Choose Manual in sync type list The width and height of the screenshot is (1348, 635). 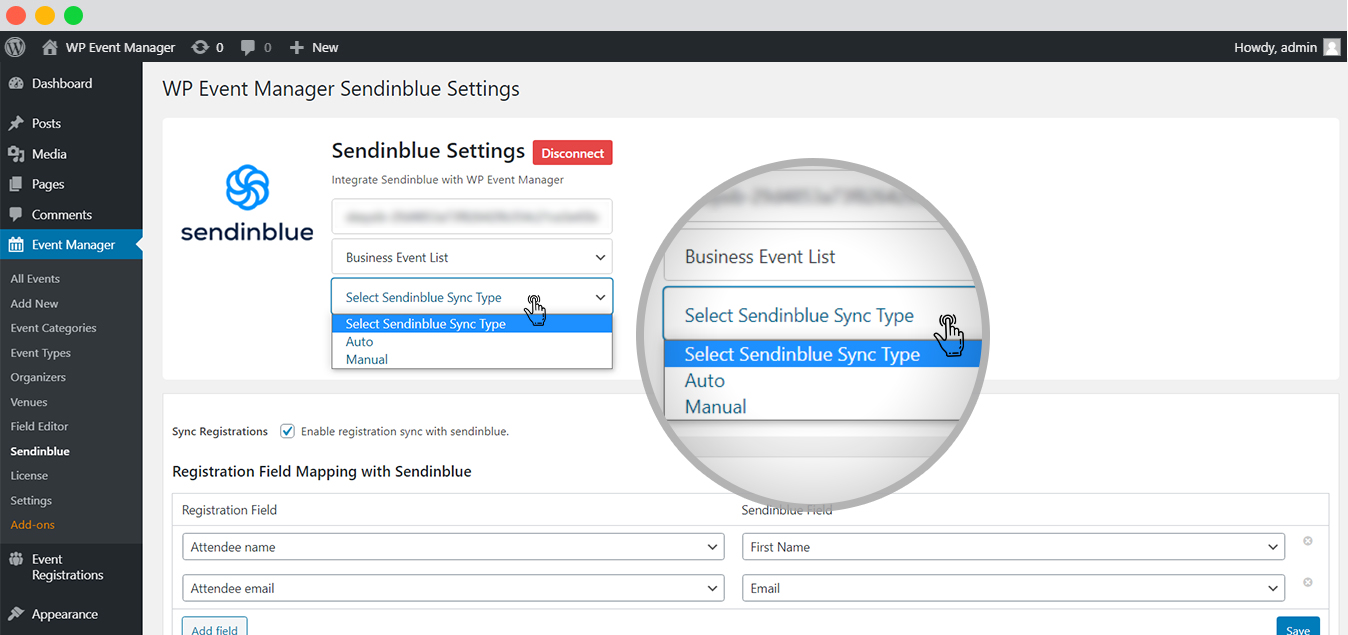coord(472,360)
